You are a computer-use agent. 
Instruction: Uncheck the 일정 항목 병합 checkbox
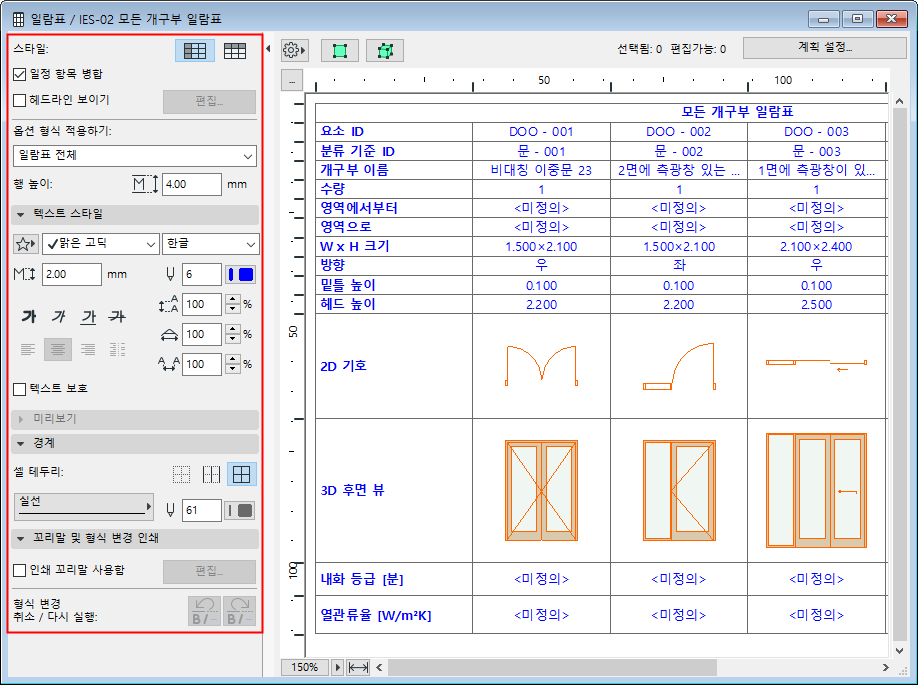tap(17, 73)
